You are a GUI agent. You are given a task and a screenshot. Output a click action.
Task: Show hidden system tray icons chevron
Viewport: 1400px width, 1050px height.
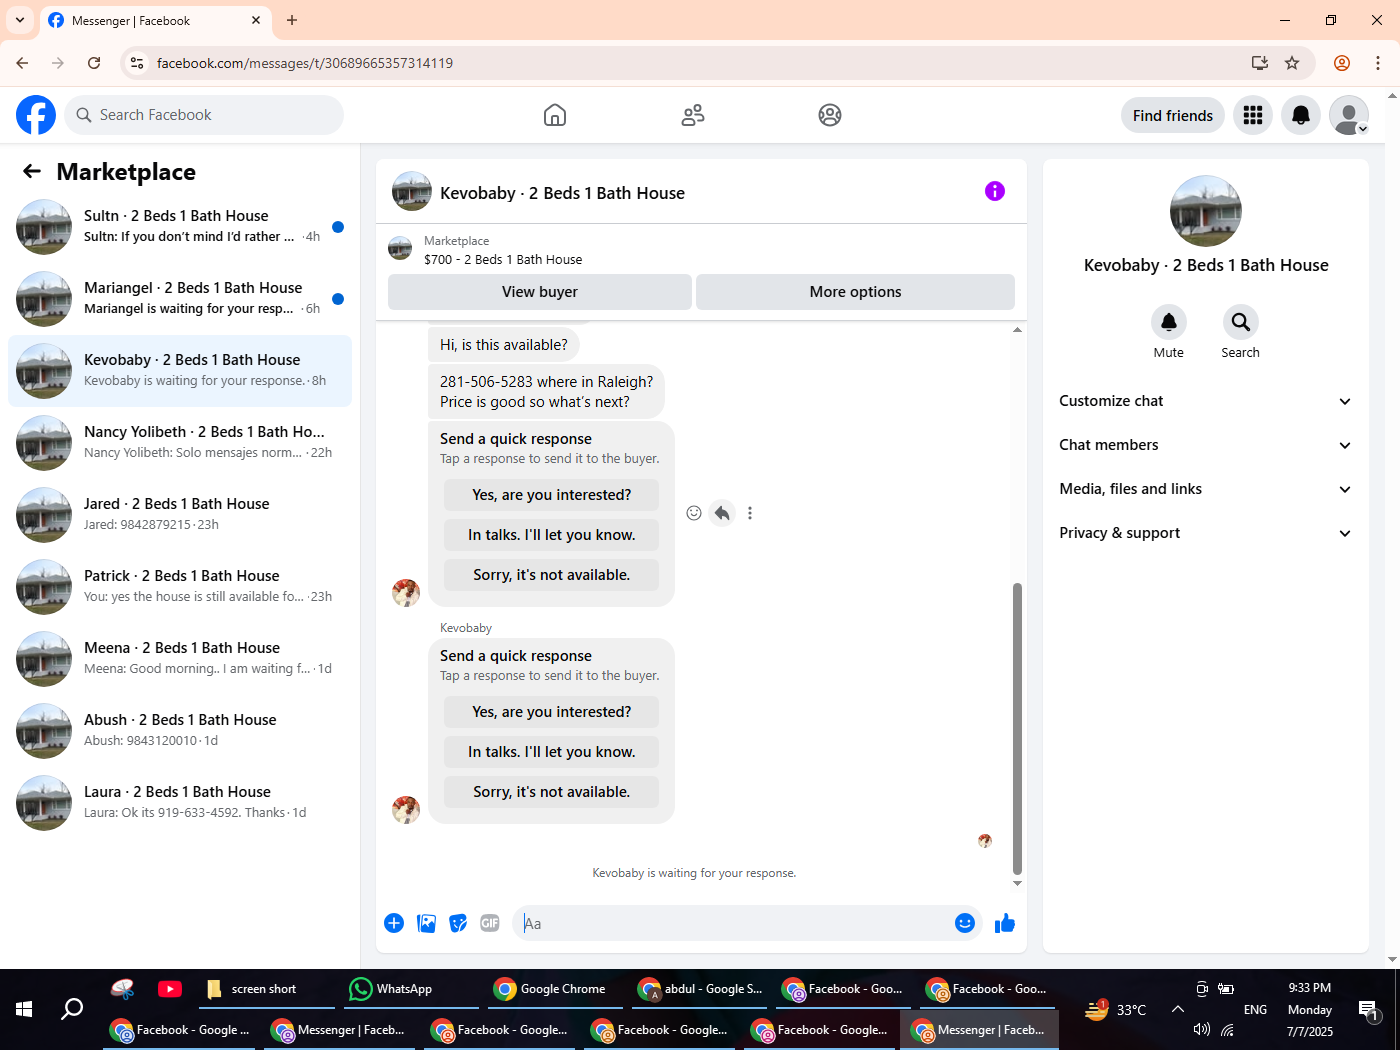click(1178, 1009)
